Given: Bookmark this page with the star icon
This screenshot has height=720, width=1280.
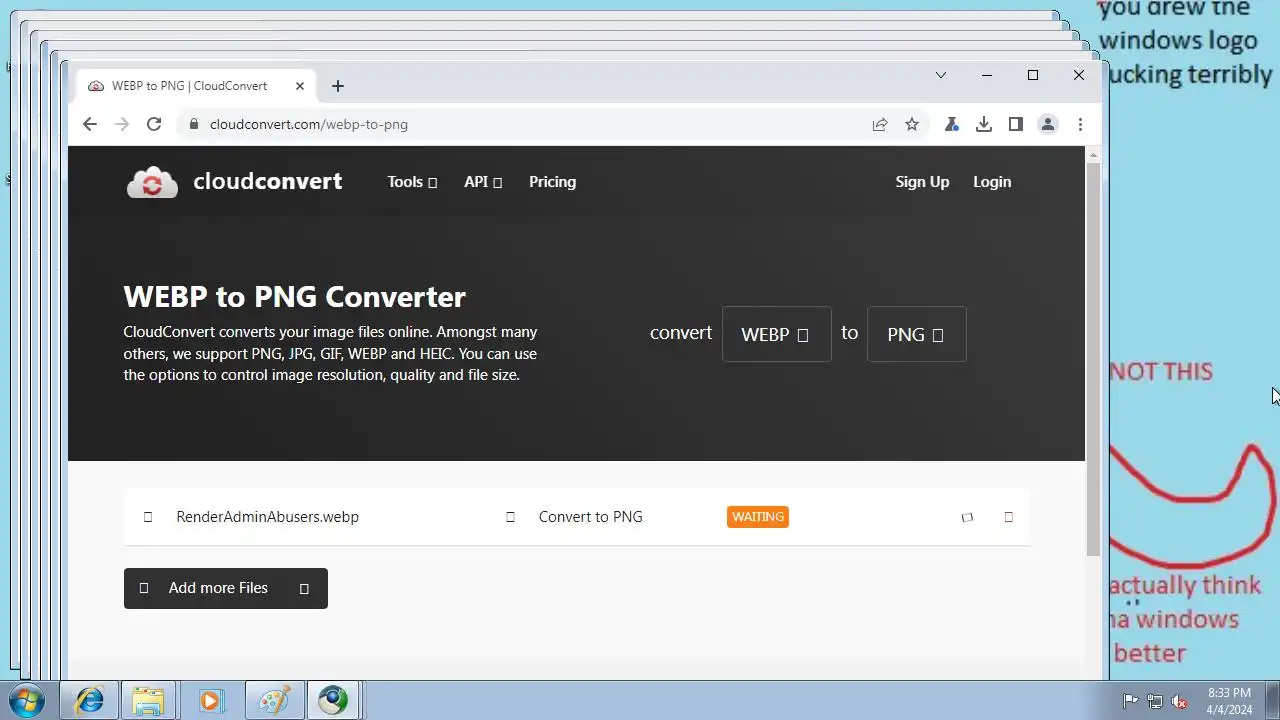Looking at the screenshot, I should point(912,124).
